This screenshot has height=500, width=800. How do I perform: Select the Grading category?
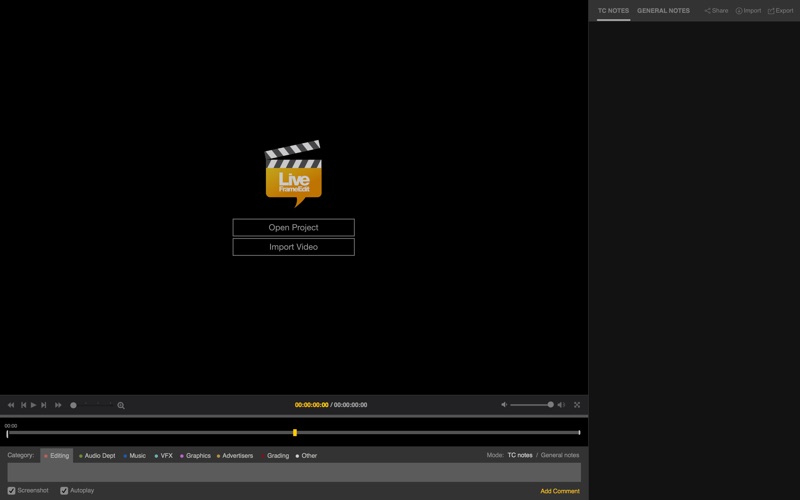275,456
